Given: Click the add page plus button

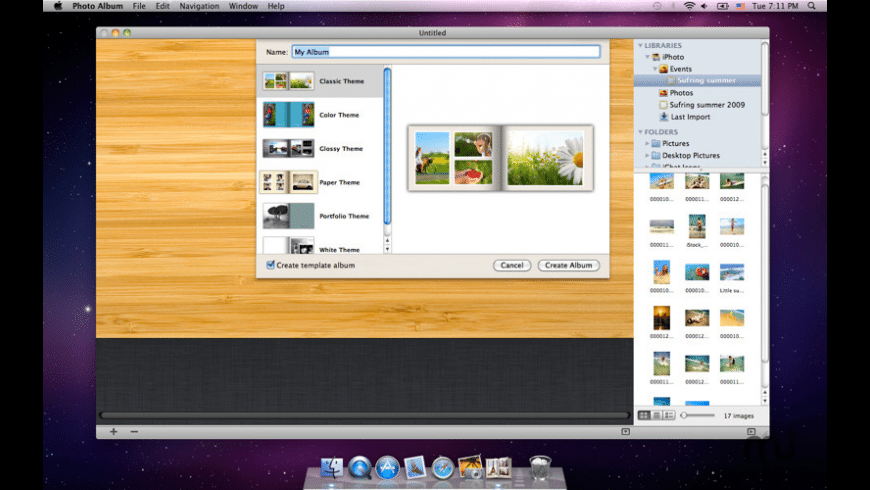Looking at the screenshot, I should point(113,431).
